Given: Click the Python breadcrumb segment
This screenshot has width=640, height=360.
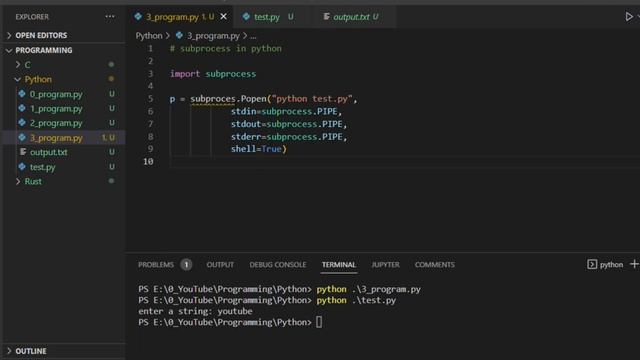Looking at the screenshot, I should point(149,36).
